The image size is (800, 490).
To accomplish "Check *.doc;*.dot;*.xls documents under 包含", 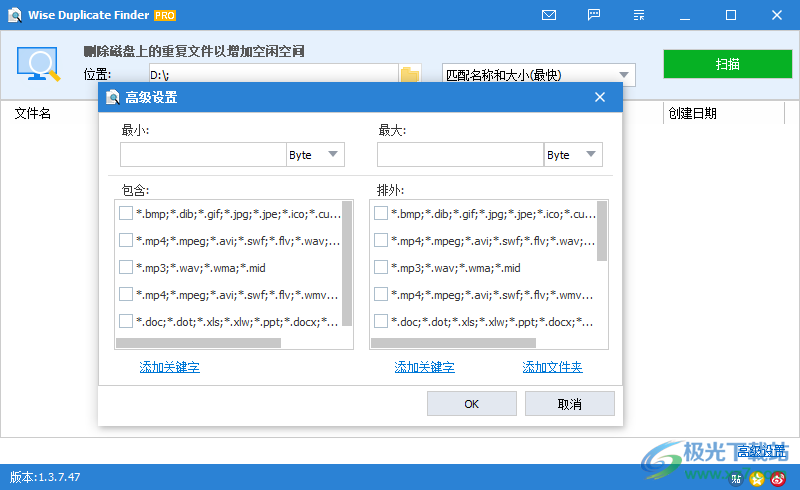I will pyautogui.click(x=126, y=322).
